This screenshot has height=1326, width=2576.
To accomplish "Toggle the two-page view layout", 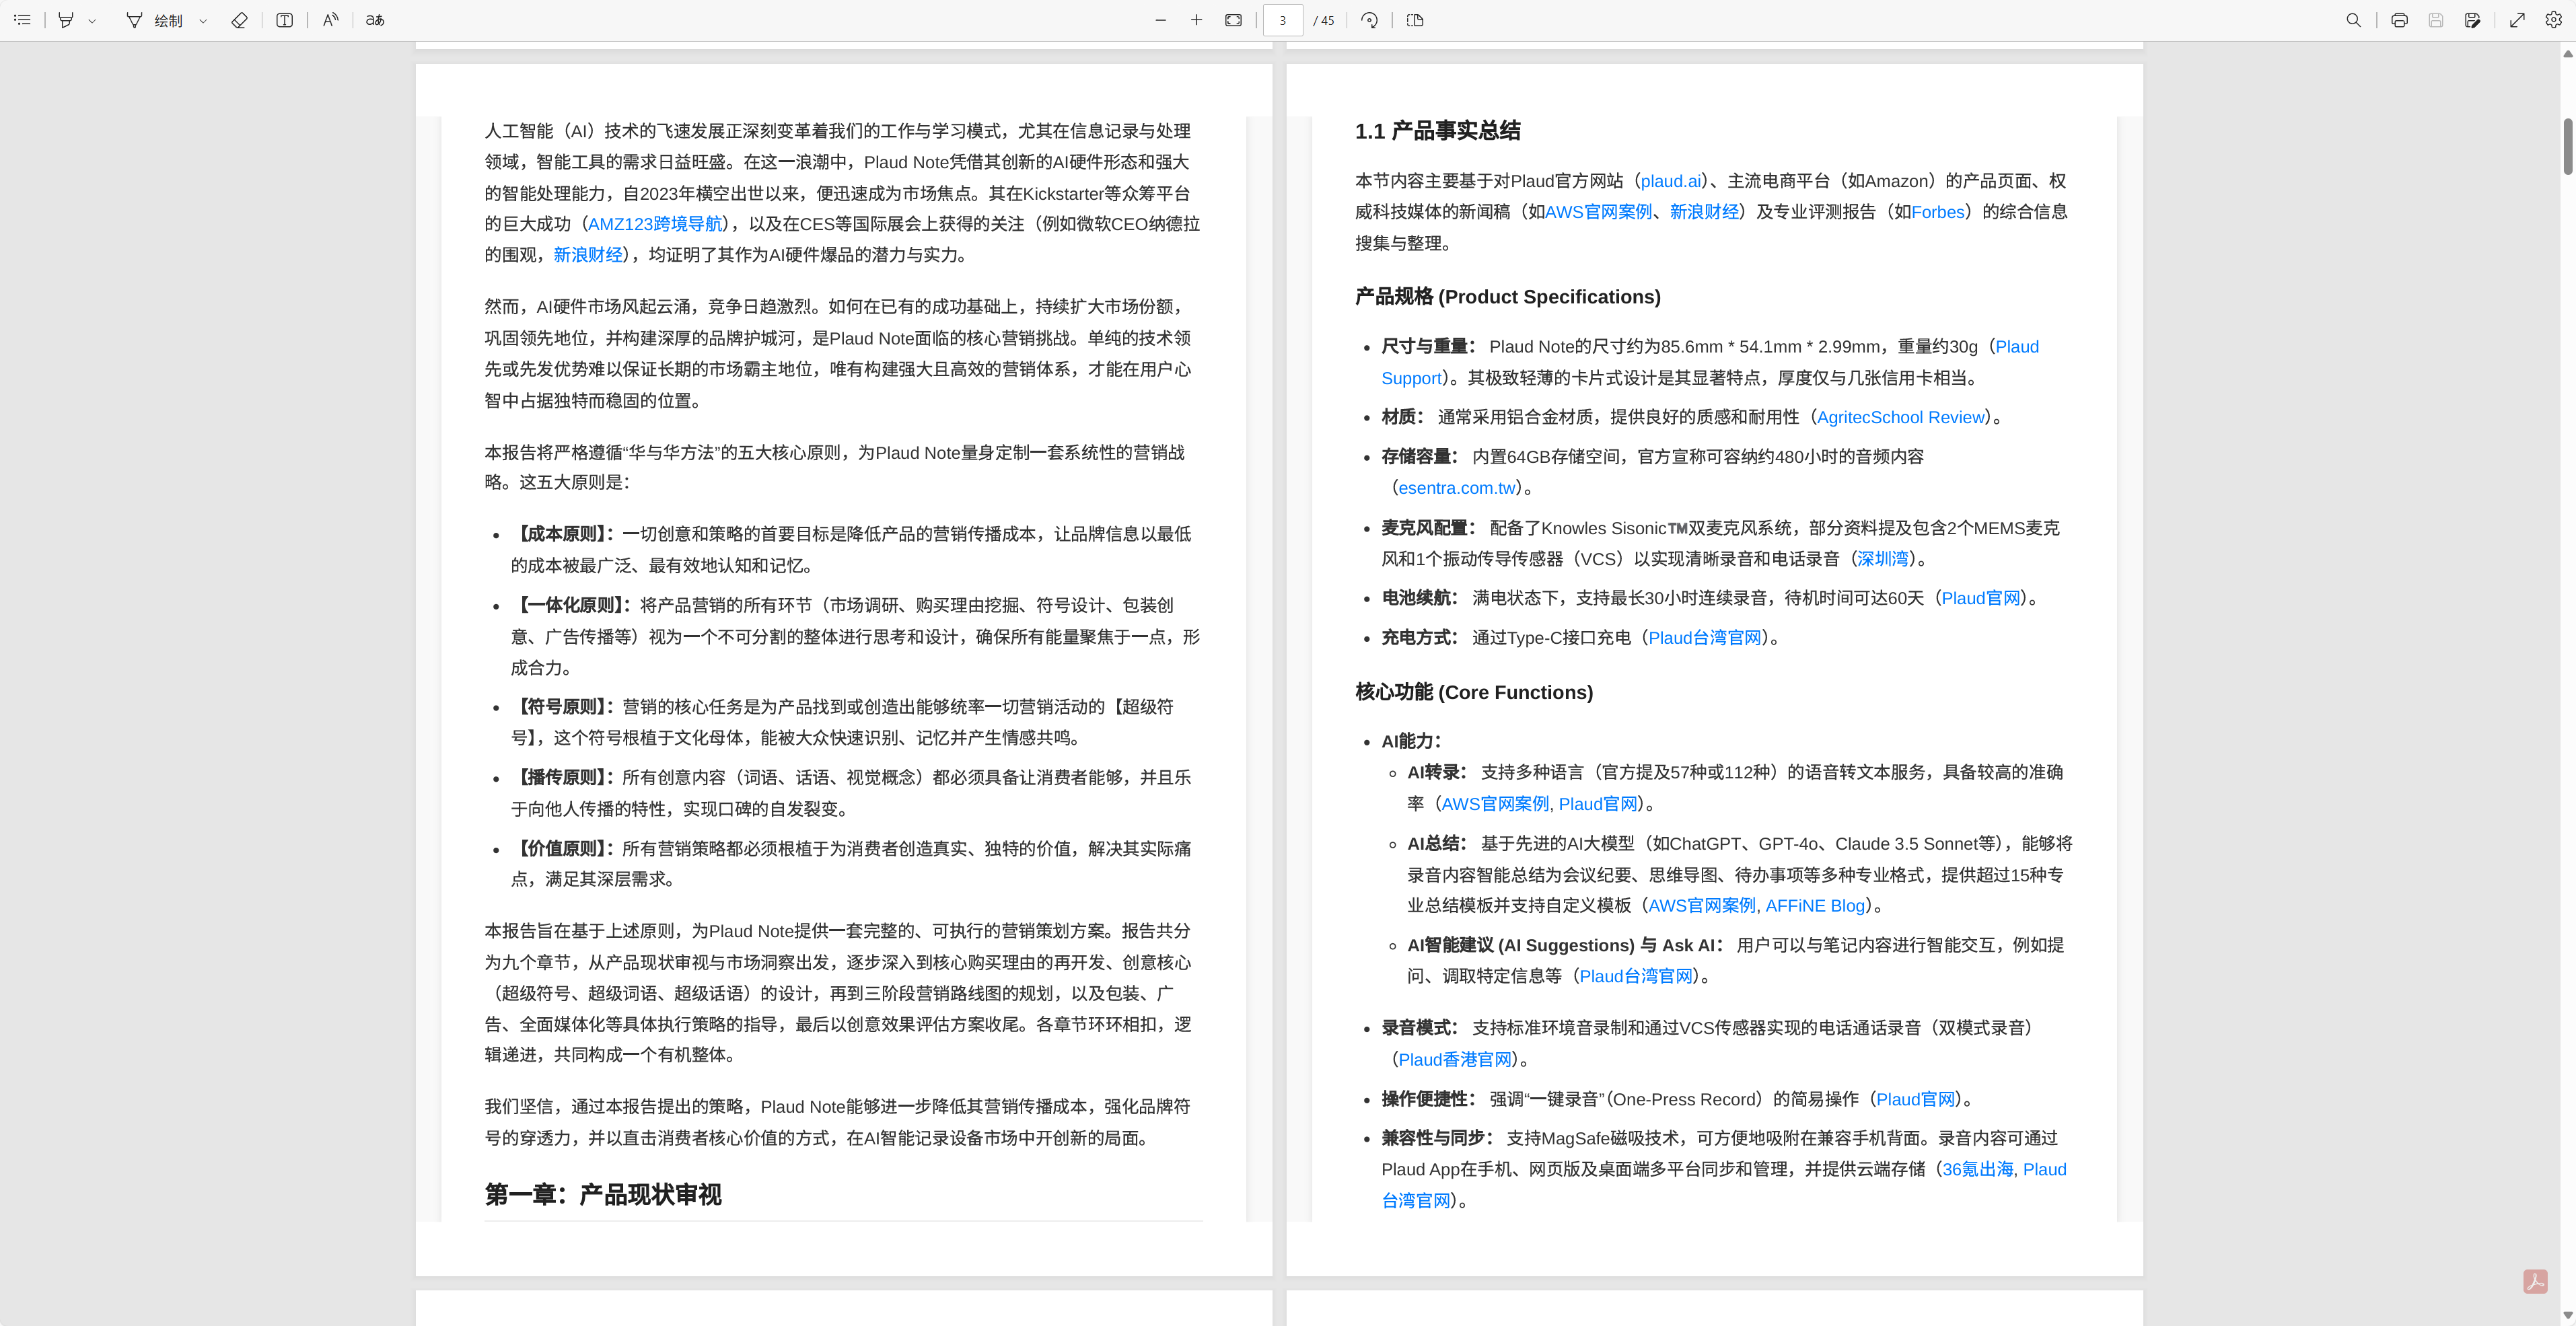I will [1415, 20].
